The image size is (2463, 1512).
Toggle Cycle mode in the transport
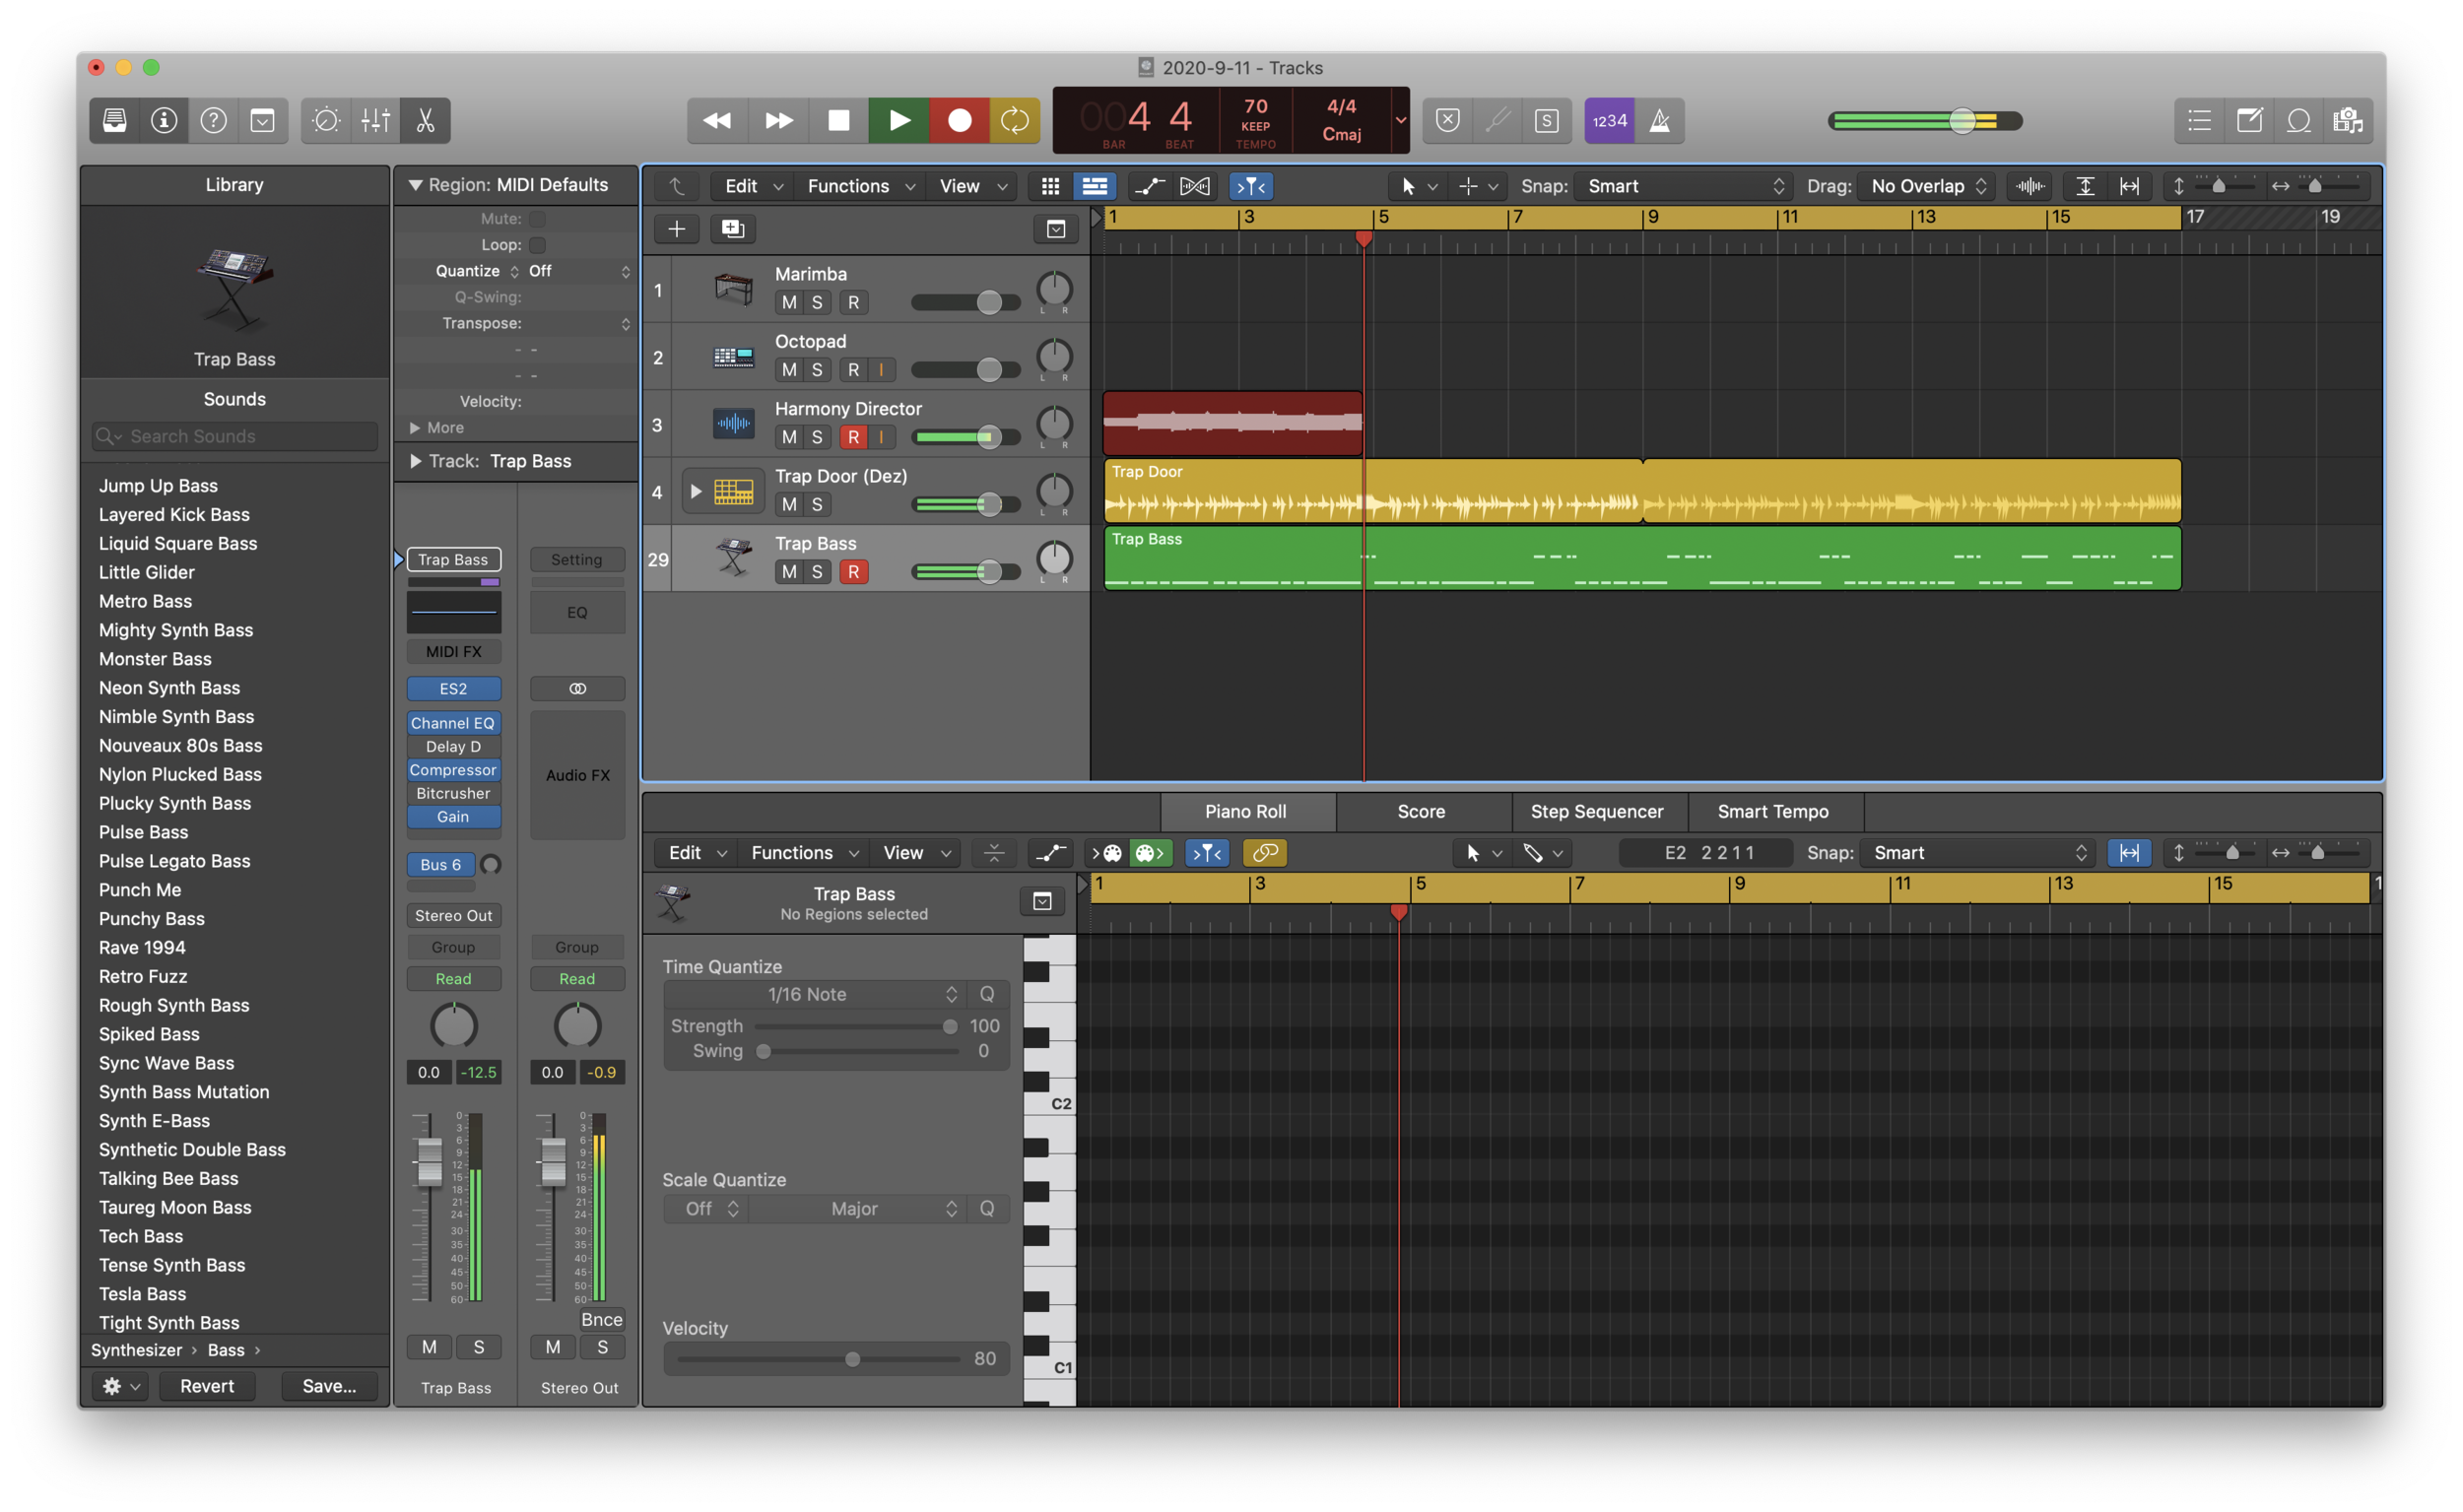pyautogui.click(x=1015, y=121)
